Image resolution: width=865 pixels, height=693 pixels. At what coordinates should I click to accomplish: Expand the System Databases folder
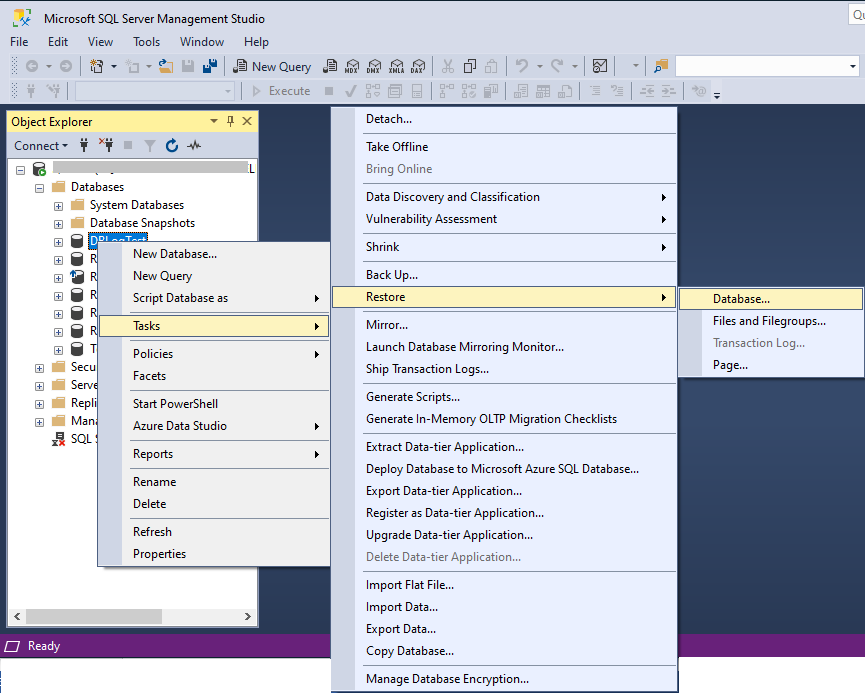(58, 205)
